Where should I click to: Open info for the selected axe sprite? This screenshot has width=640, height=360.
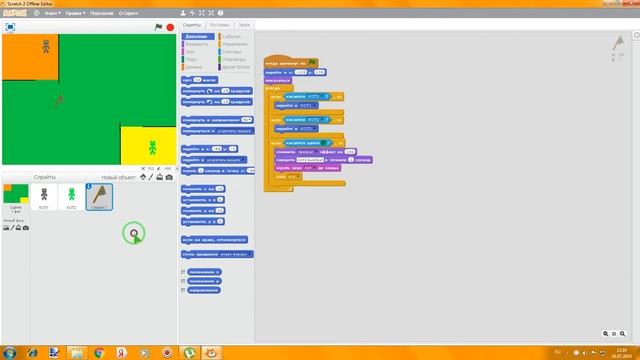tap(89, 186)
